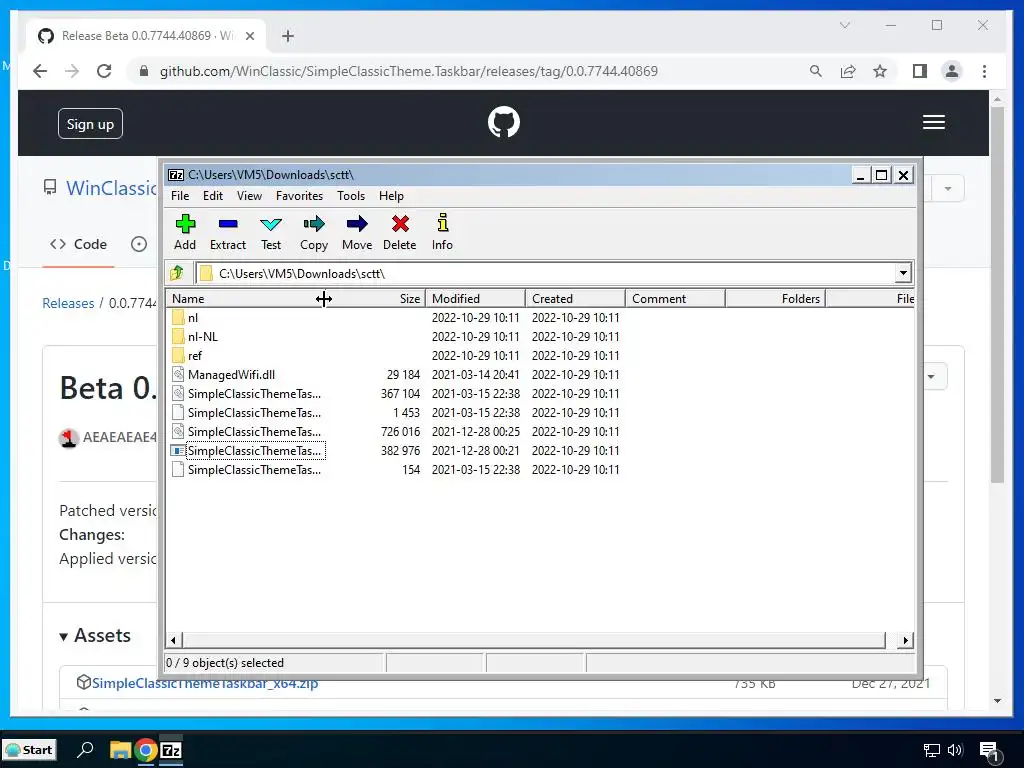Open the WinClassic repository owner link
1024x768 pixels.
coord(111,188)
